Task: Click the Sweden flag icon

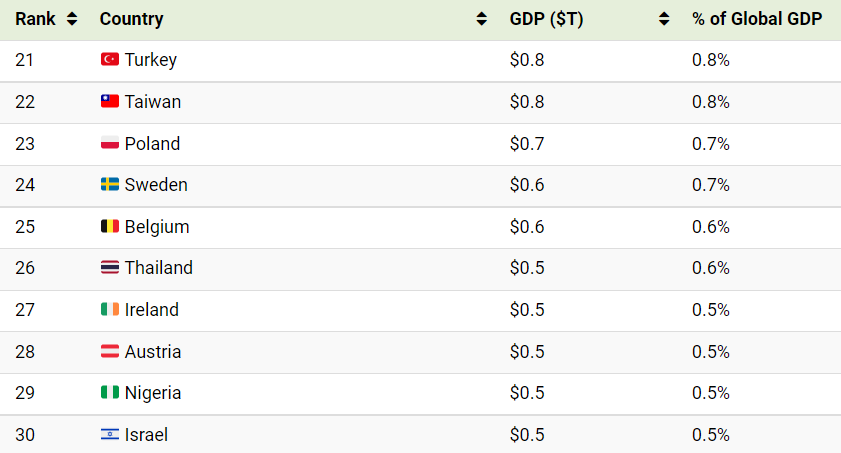Action: coord(110,184)
